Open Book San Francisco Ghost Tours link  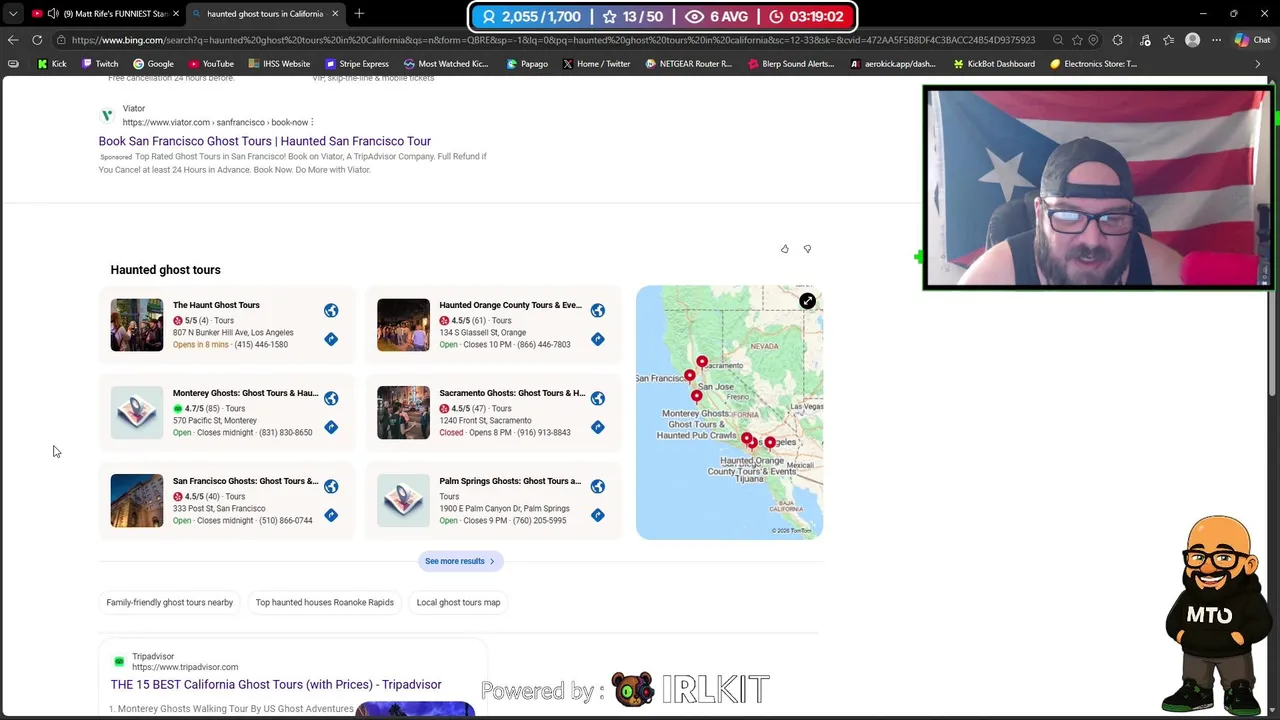tap(264, 141)
